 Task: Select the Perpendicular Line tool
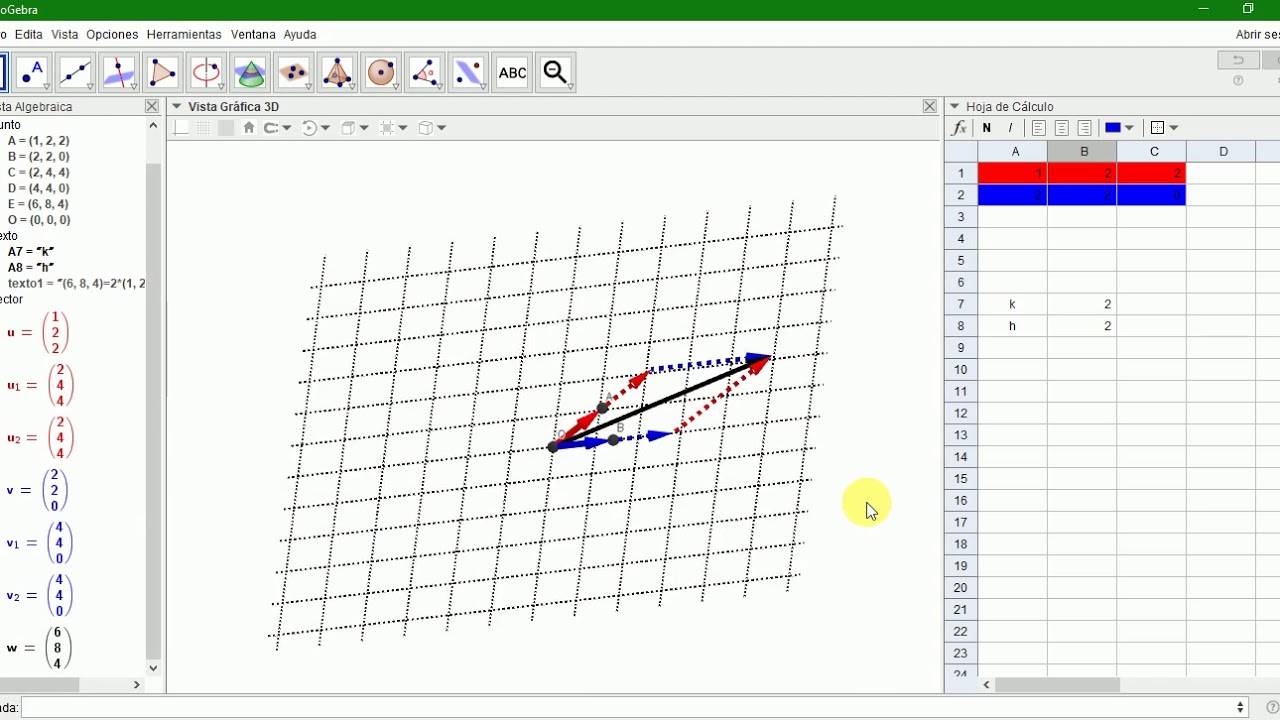coord(119,73)
